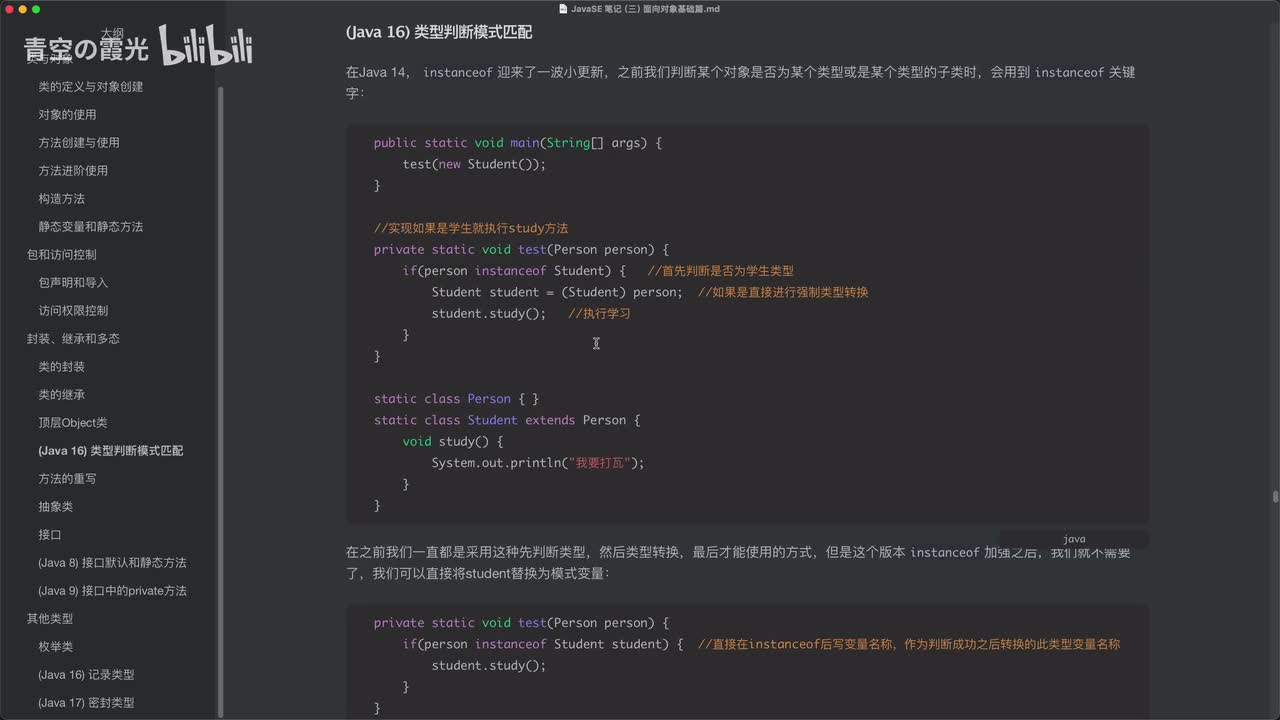Open 类的封装 outline entry
The height and width of the screenshot is (720, 1280).
(x=61, y=367)
